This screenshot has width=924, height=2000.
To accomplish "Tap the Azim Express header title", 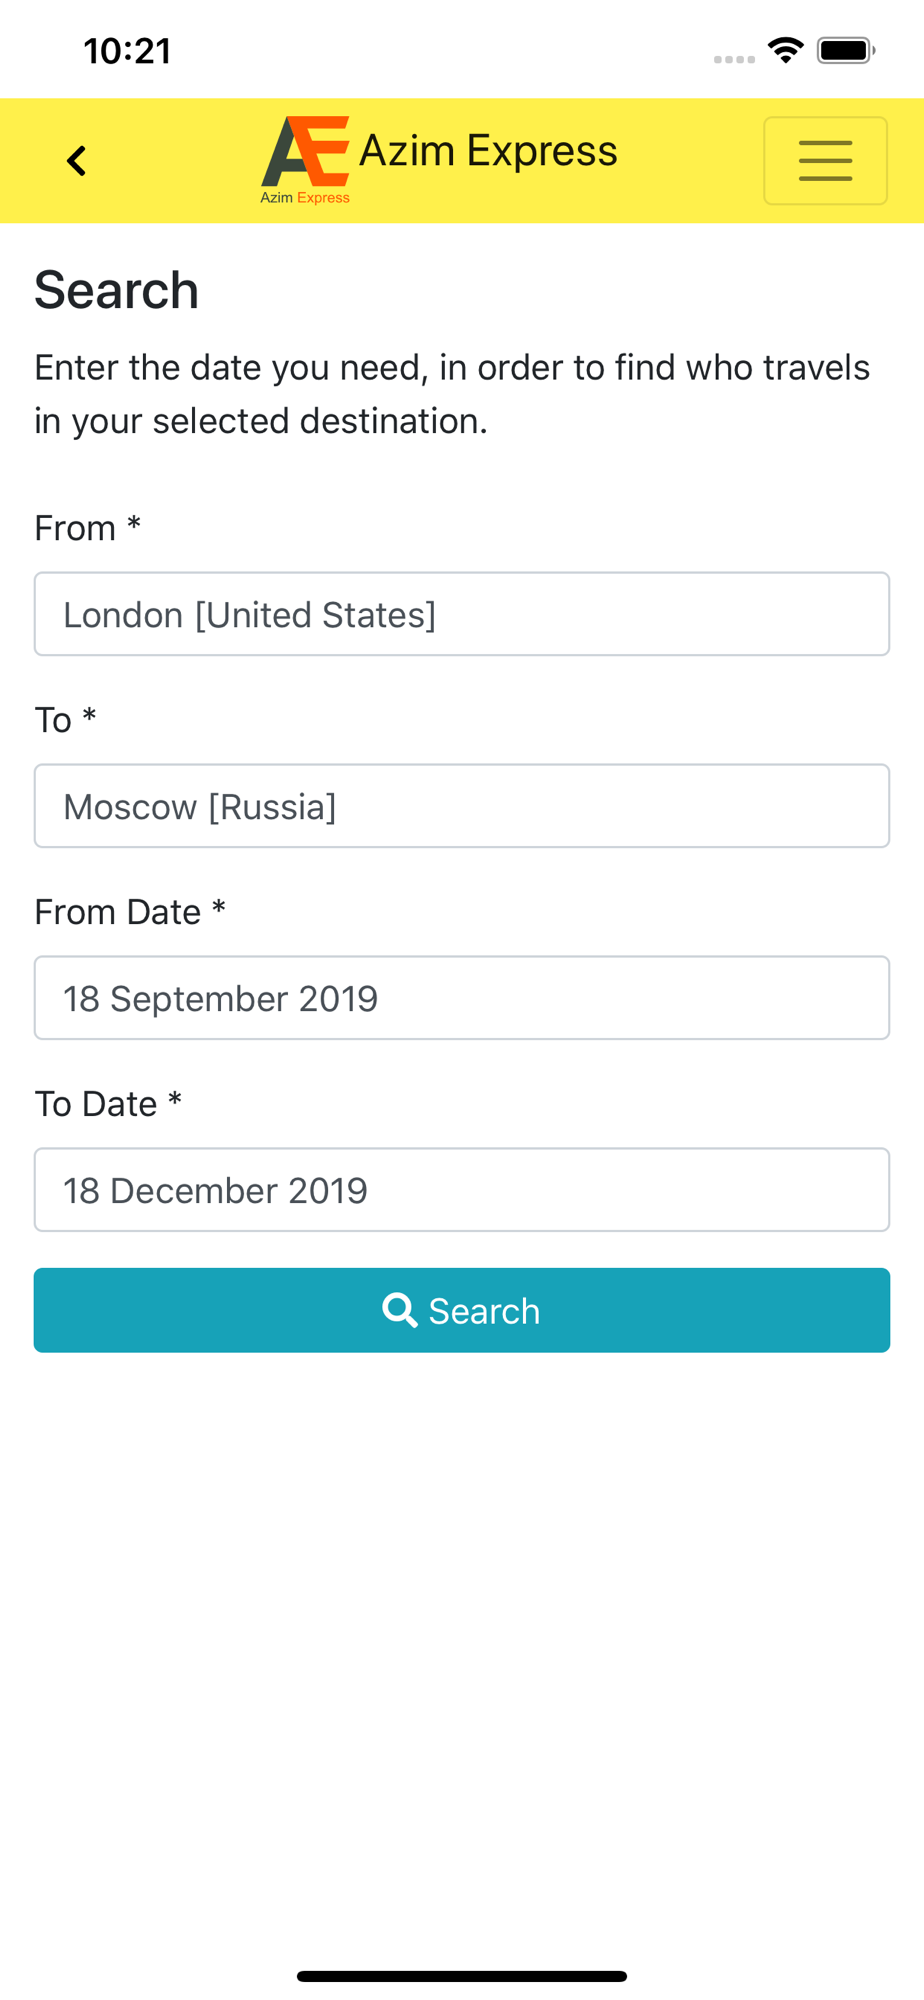I will tap(488, 151).
